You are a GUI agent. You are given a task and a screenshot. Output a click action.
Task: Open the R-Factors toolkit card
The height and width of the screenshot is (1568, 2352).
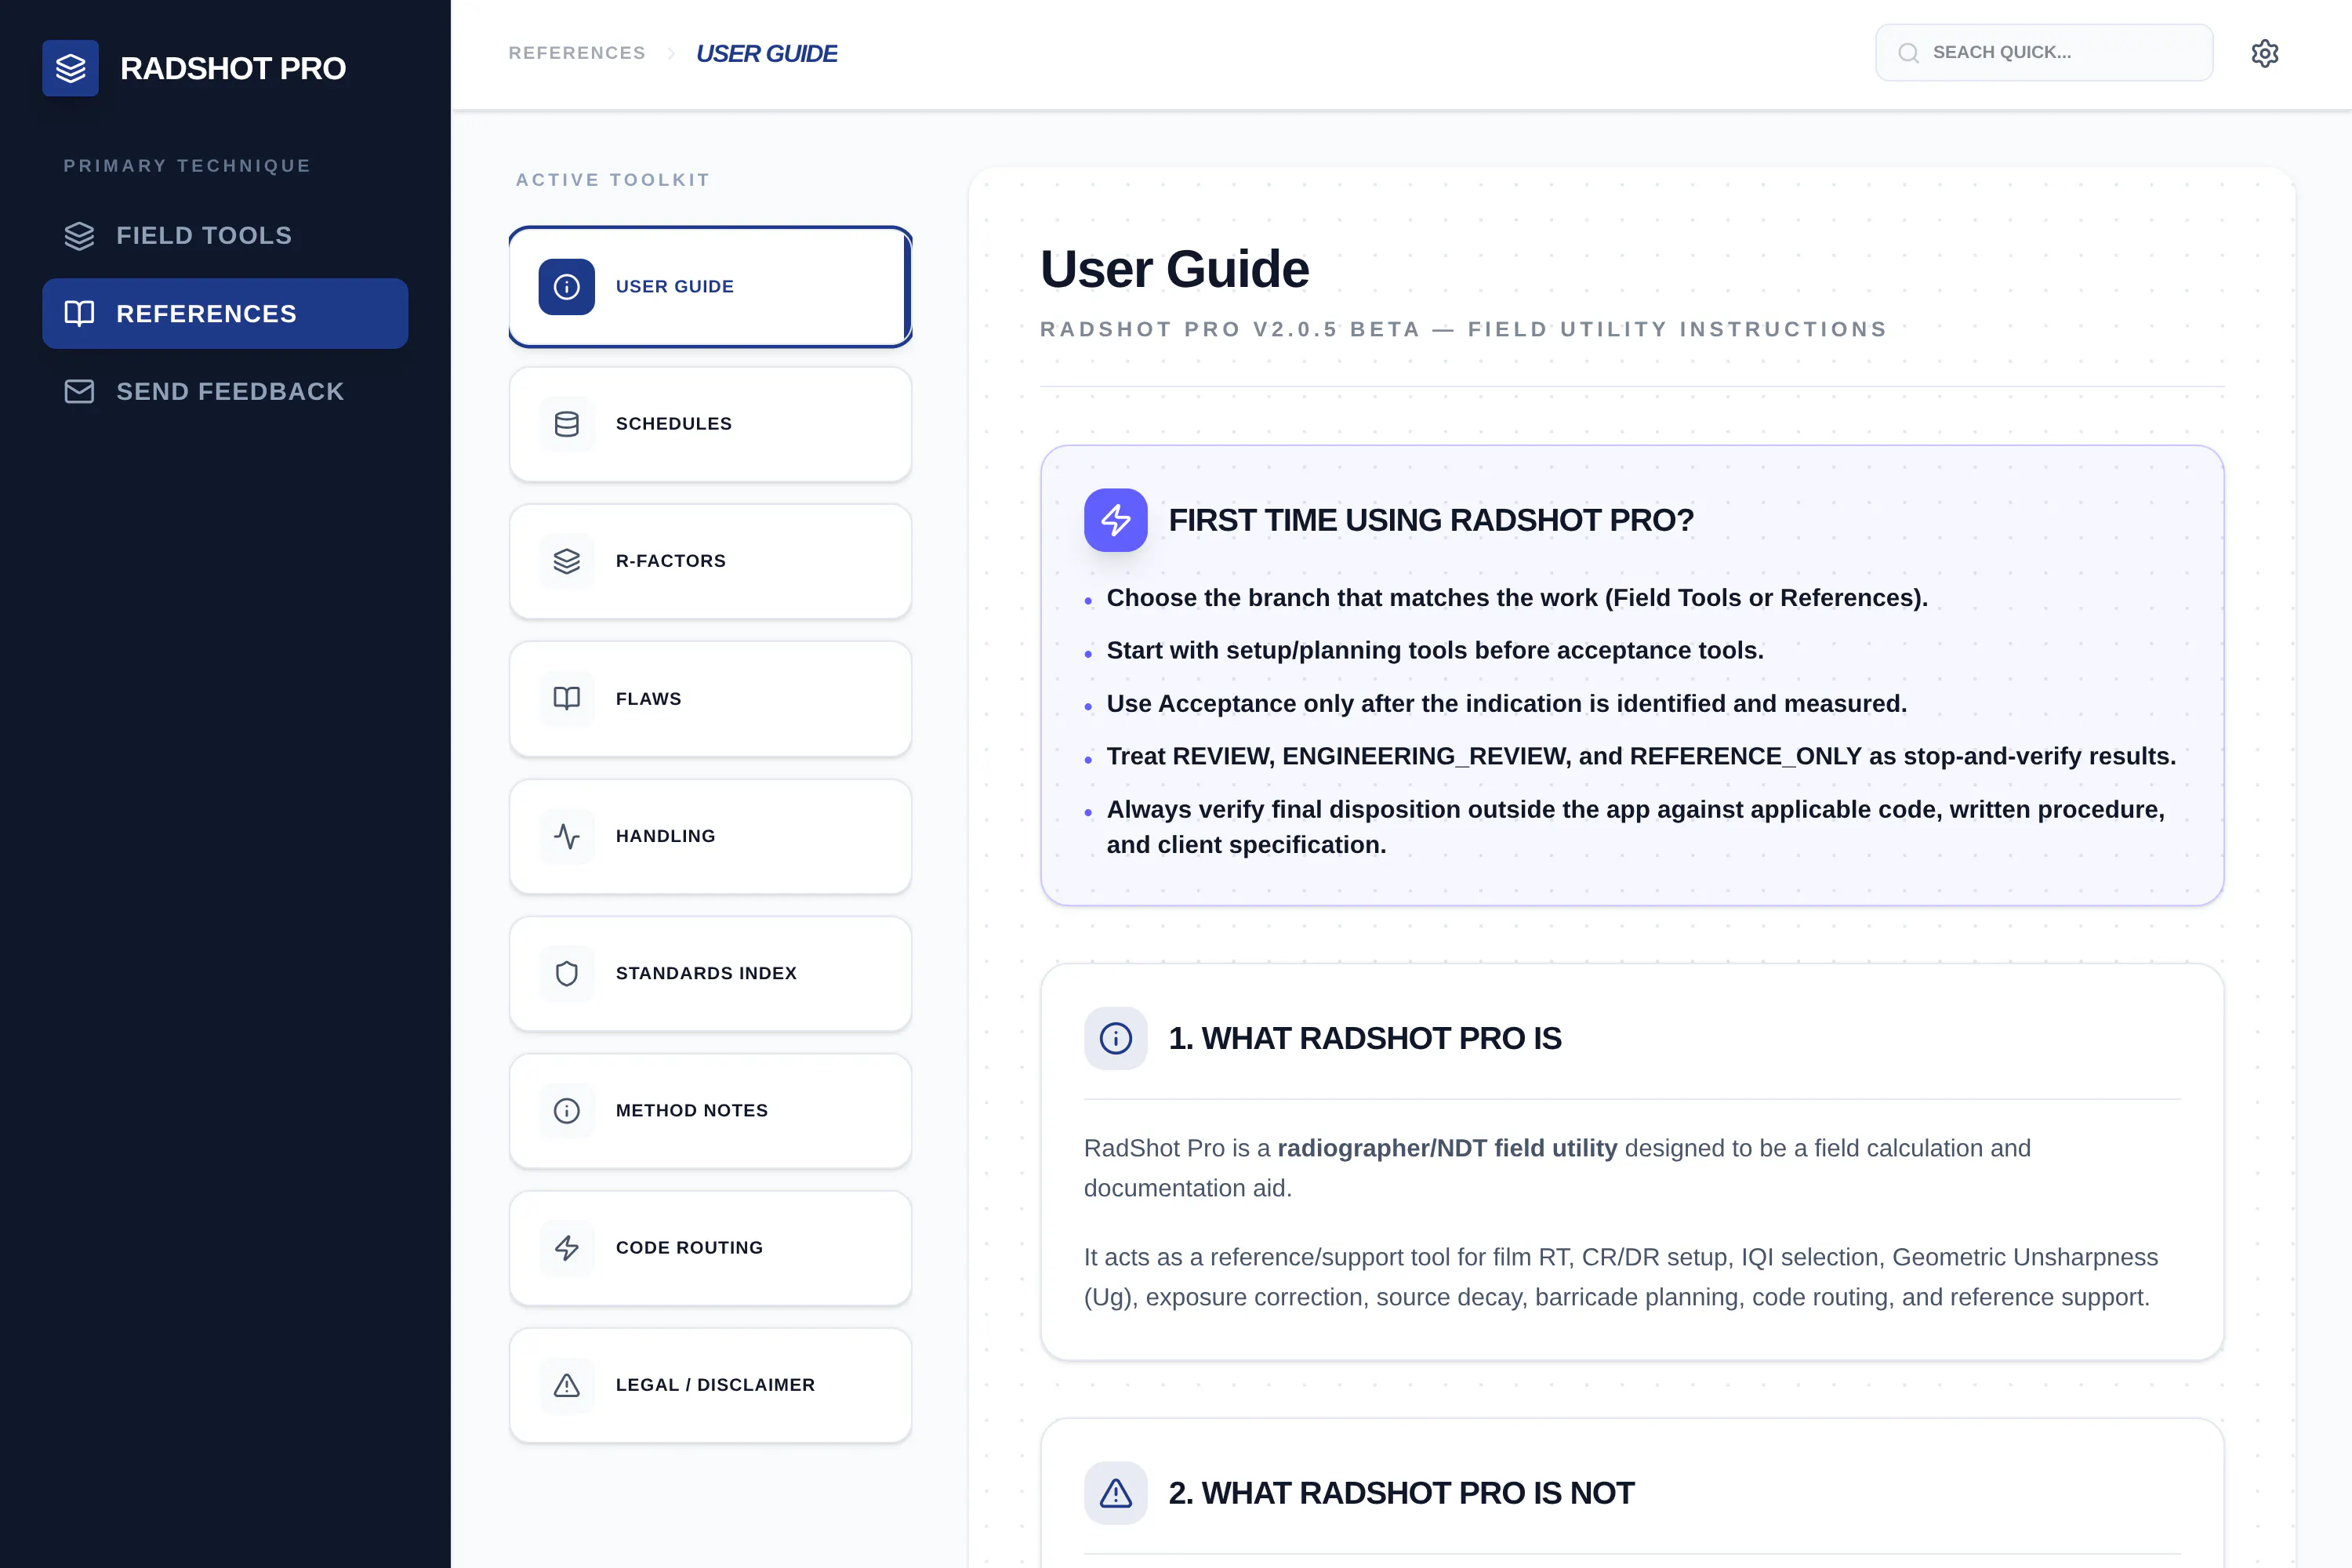[711, 561]
